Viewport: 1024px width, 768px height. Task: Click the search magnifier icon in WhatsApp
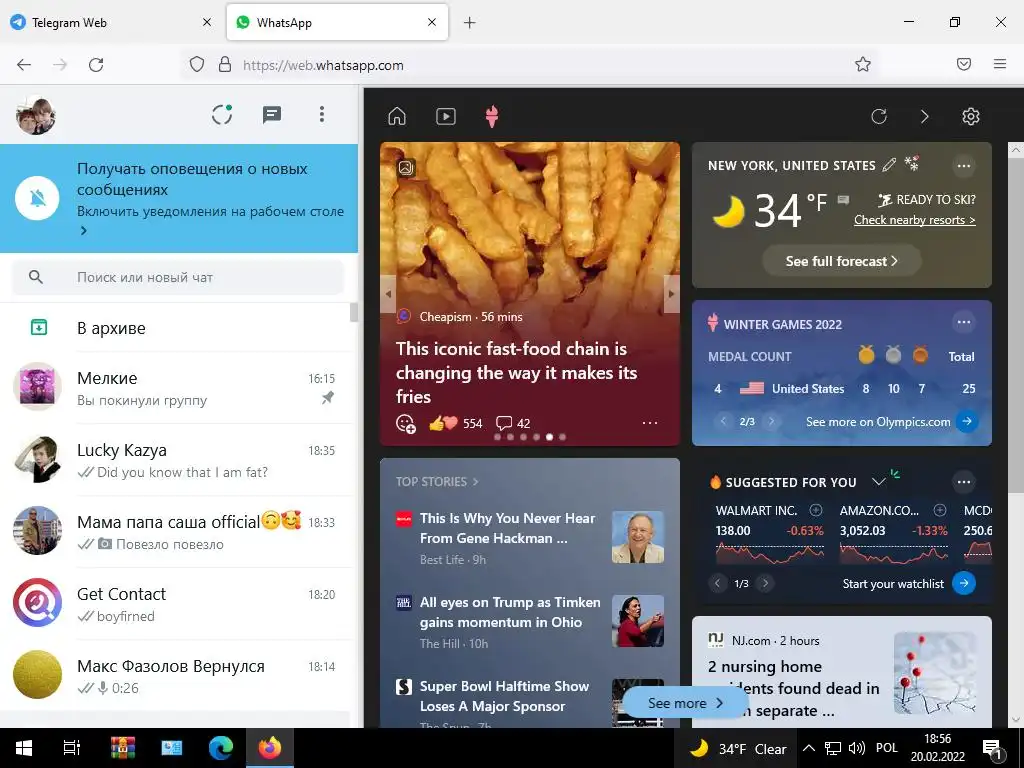click(x=36, y=277)
